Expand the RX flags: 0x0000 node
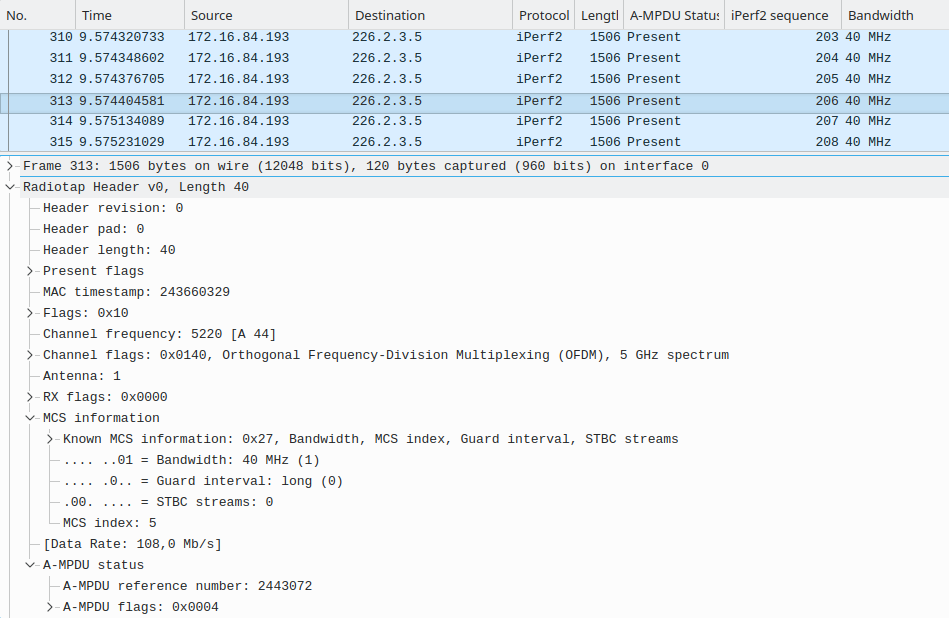This screenshot has width=949, height=618. tap(30, 397)
